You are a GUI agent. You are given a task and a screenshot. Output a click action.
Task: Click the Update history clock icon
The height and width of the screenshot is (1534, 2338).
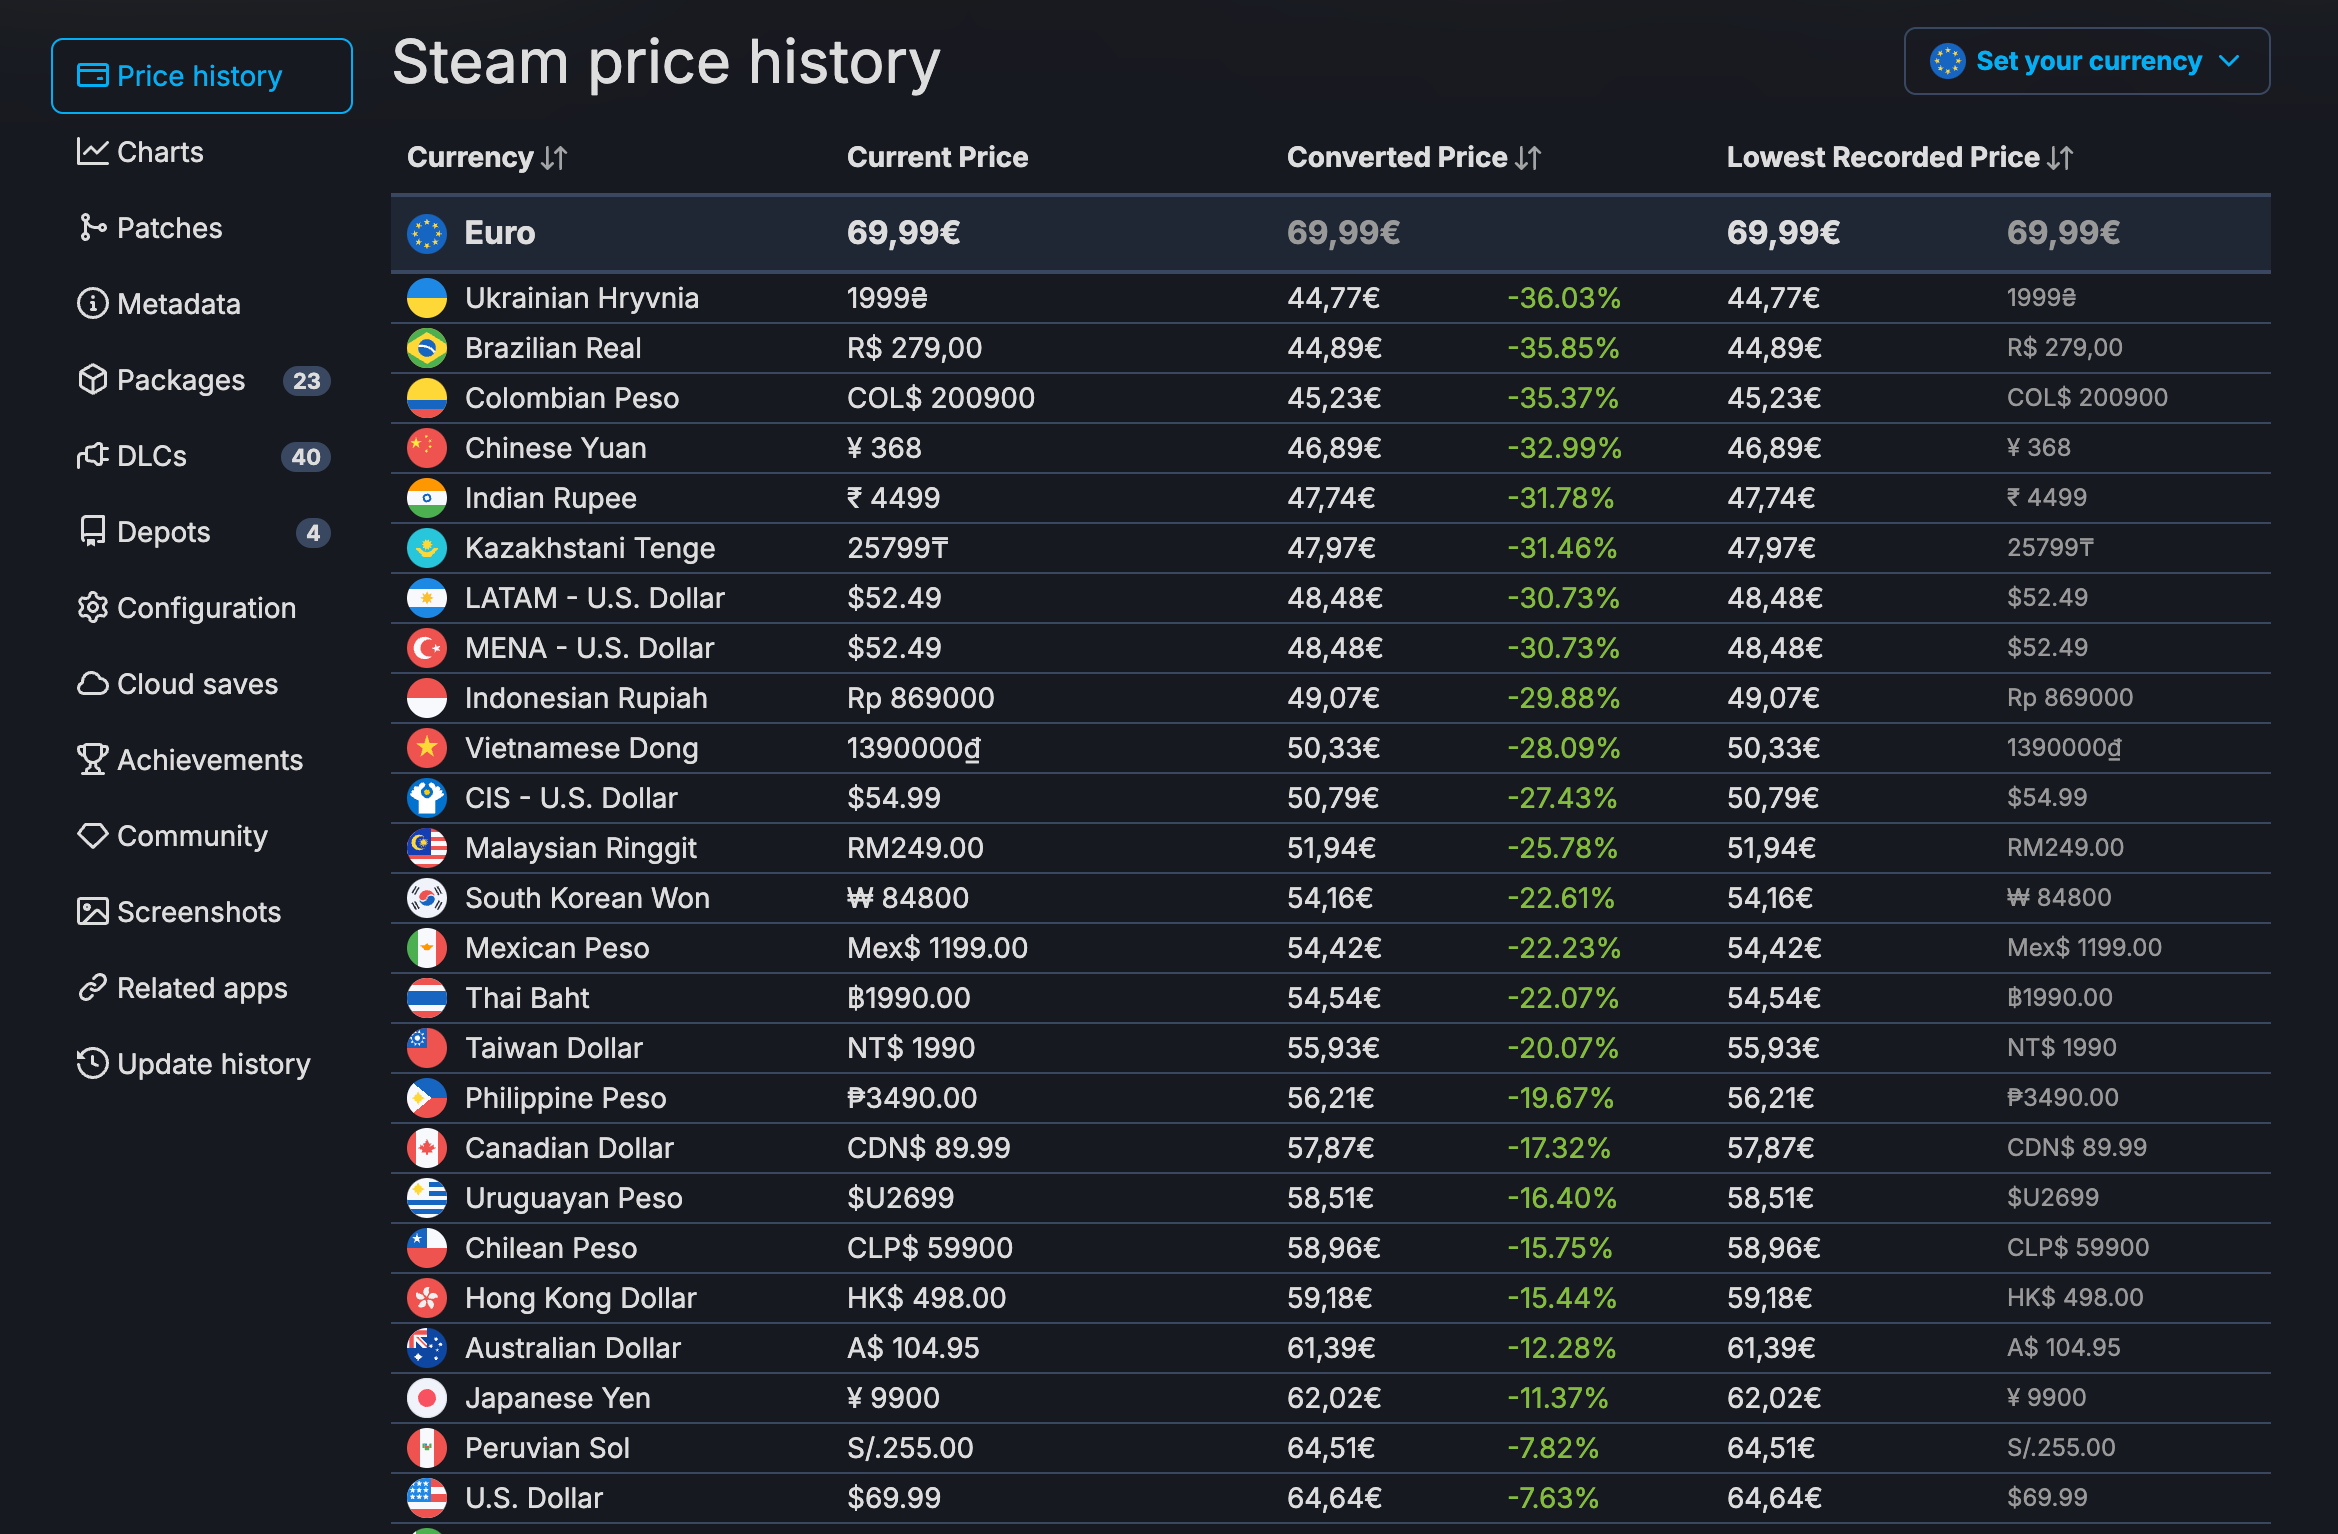[x=92, y=1063]
